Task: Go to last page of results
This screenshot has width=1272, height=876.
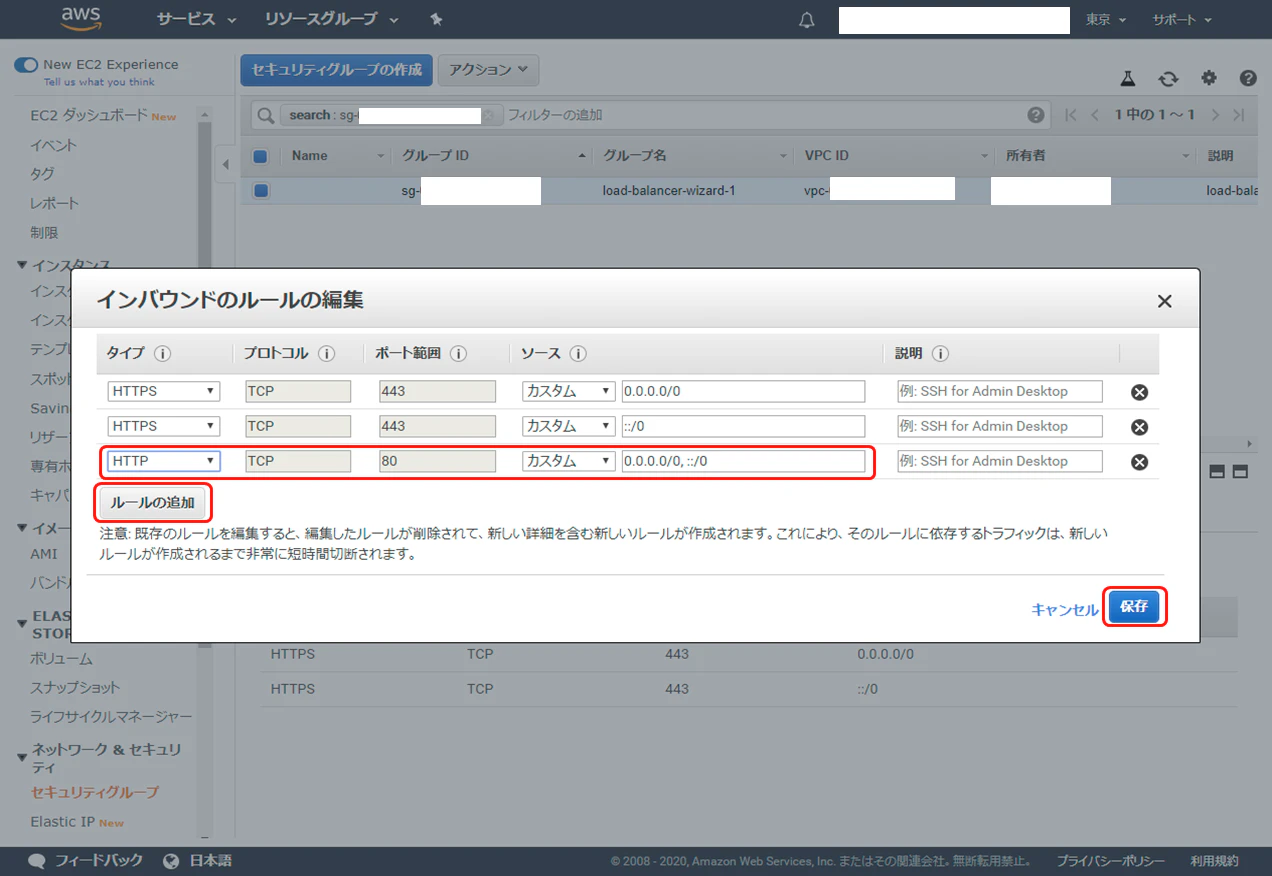Action: [x=1239, y=115]
